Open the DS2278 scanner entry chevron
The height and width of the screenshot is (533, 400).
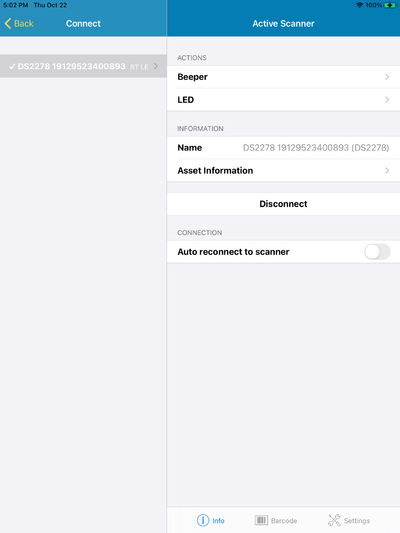tap(156, 66)
